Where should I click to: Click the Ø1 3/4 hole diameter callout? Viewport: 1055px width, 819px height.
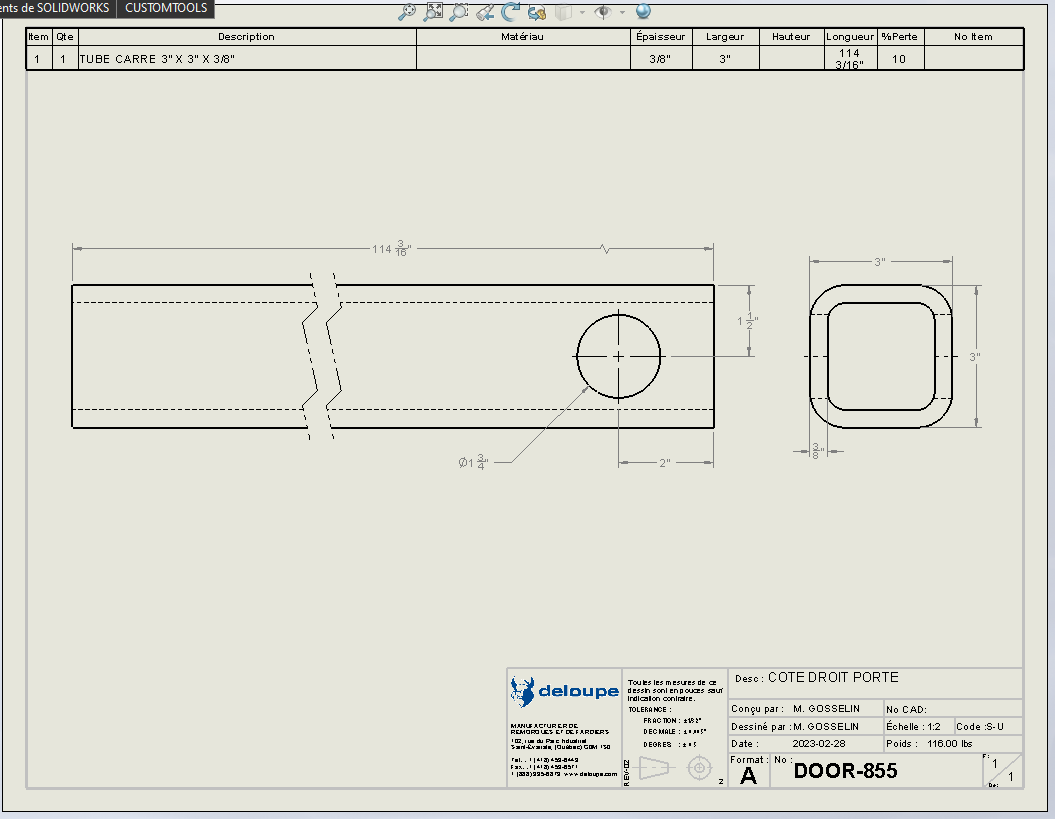click(472, 462)
